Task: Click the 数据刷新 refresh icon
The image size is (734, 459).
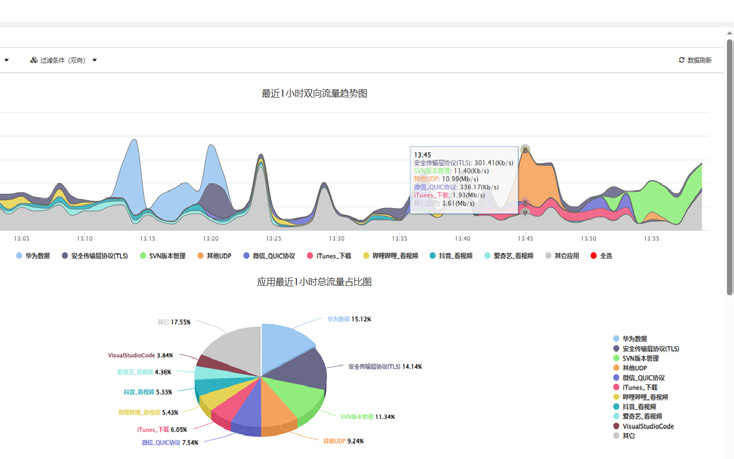Action: click(x=682, y=60)
